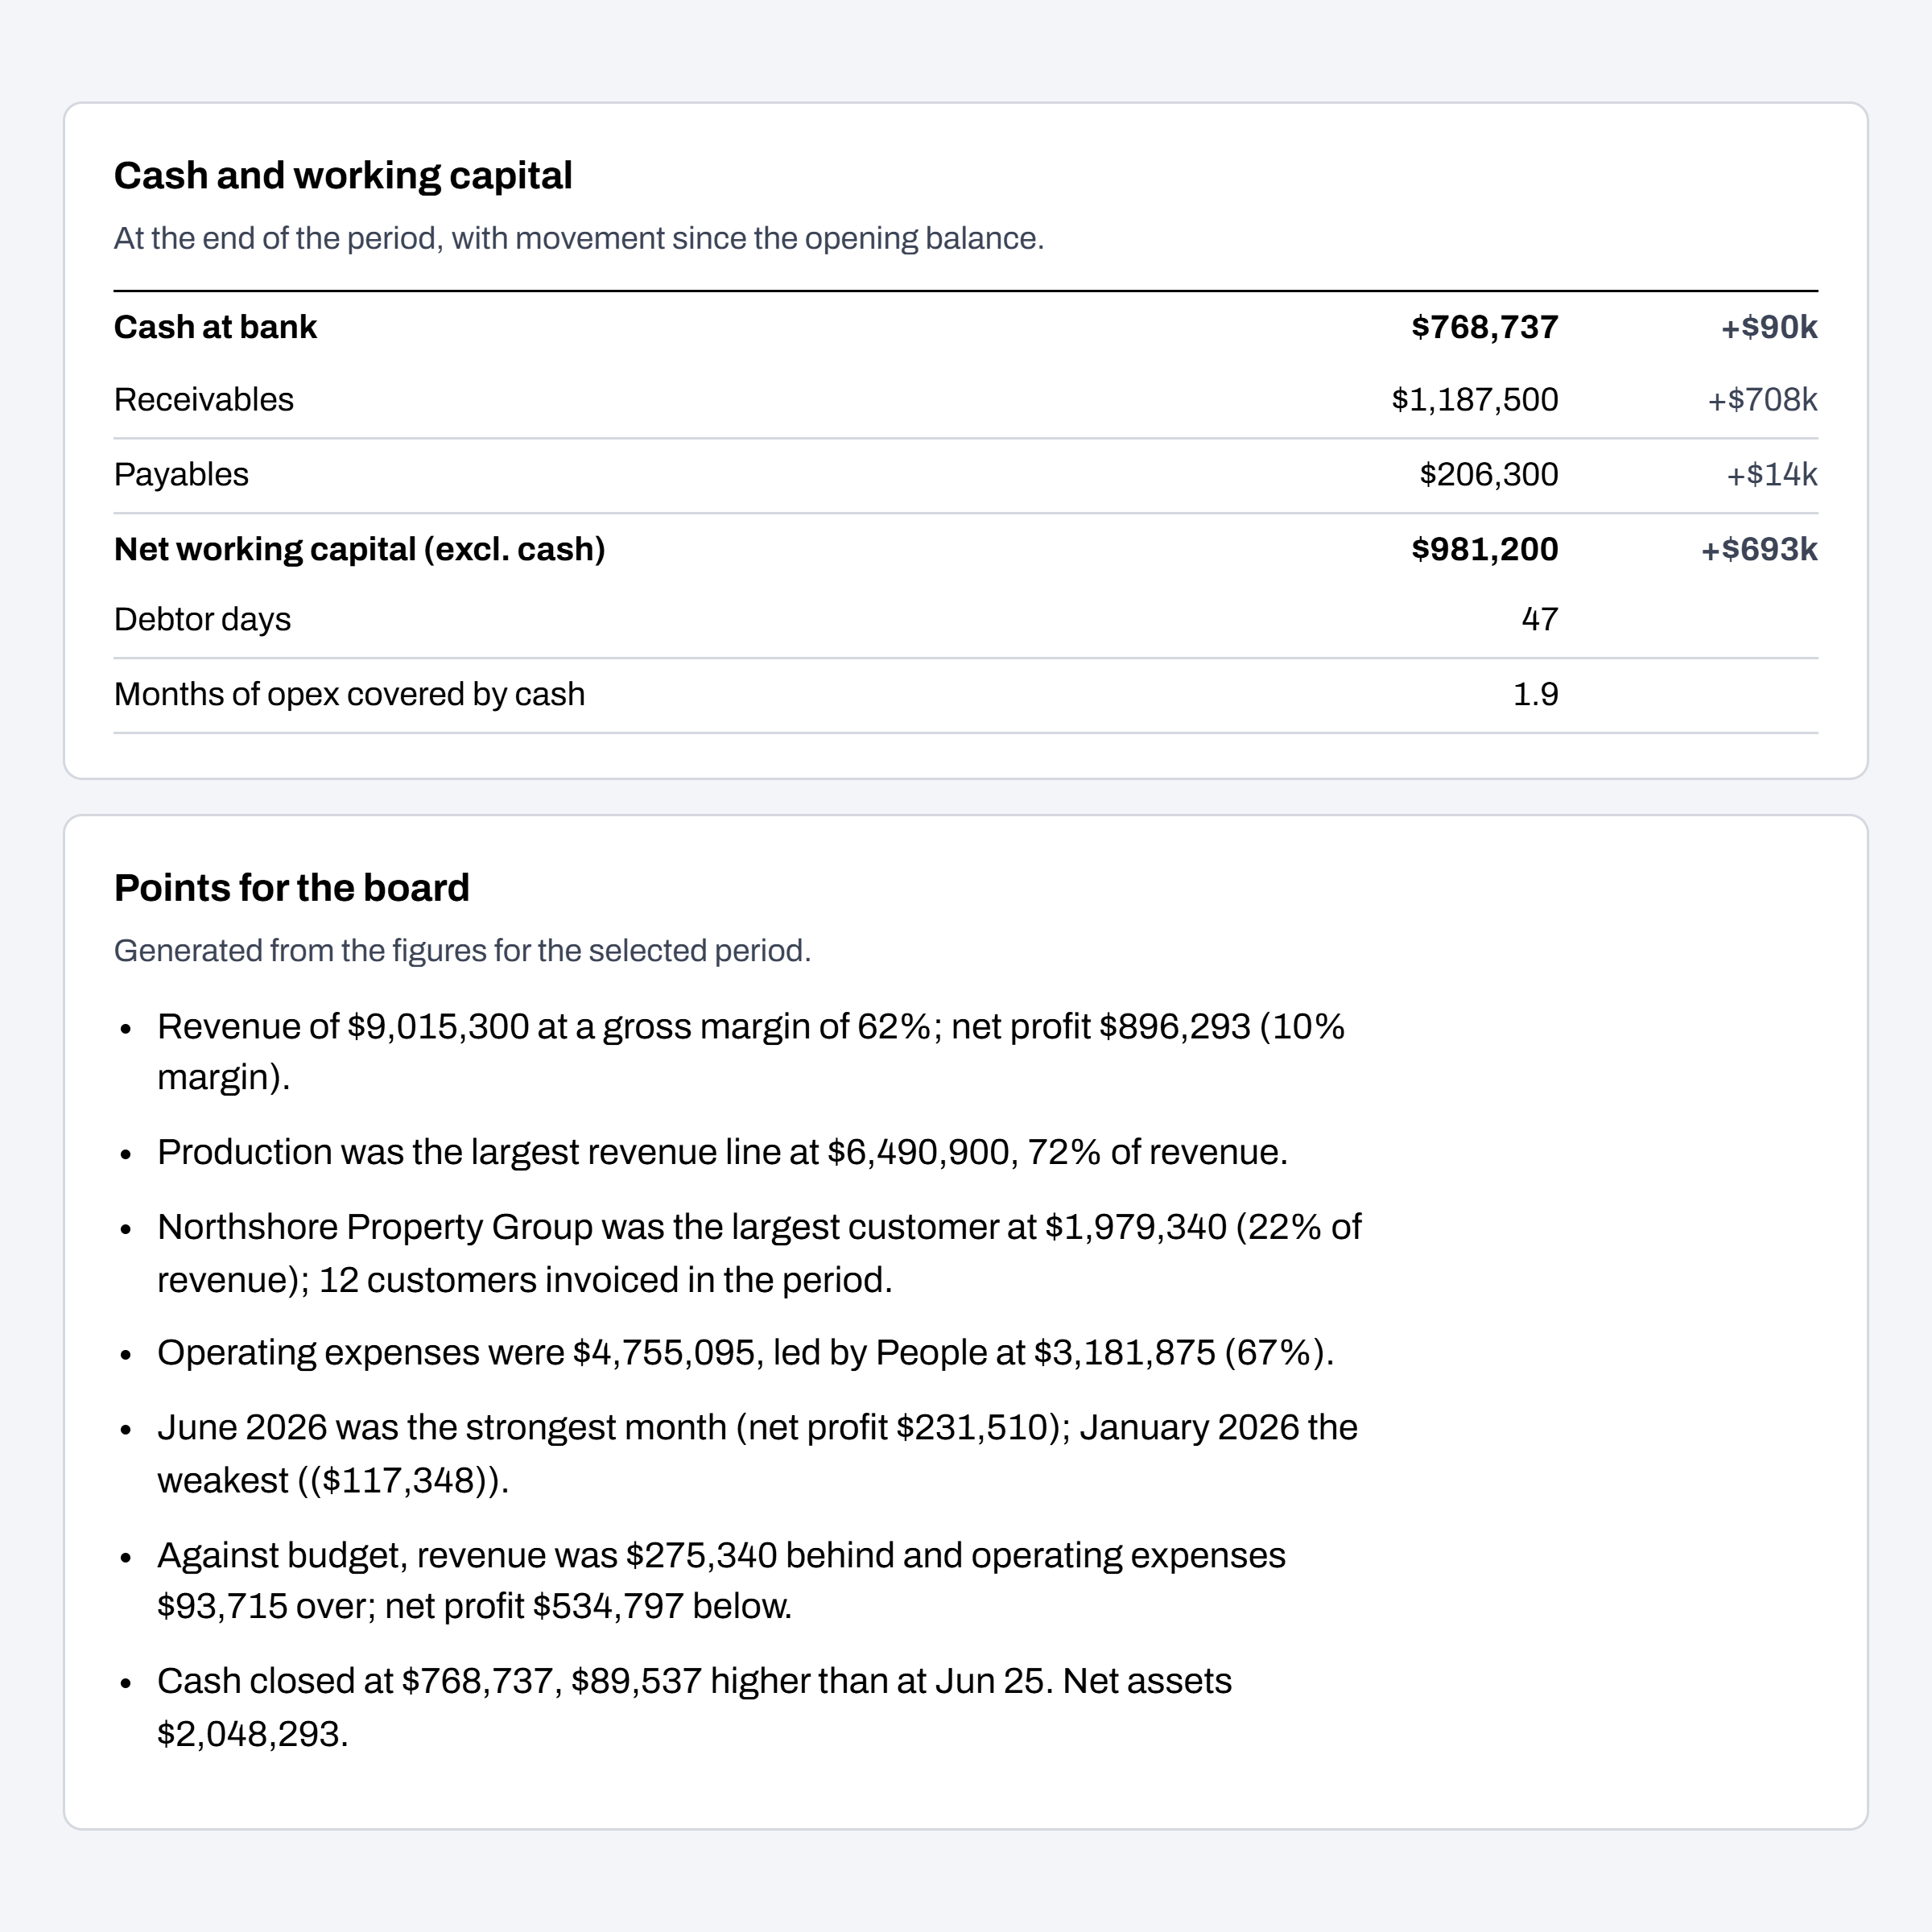Select the Cash at bank row label
Viewport: 1932px width, 1932px height.
click(215, 327)
